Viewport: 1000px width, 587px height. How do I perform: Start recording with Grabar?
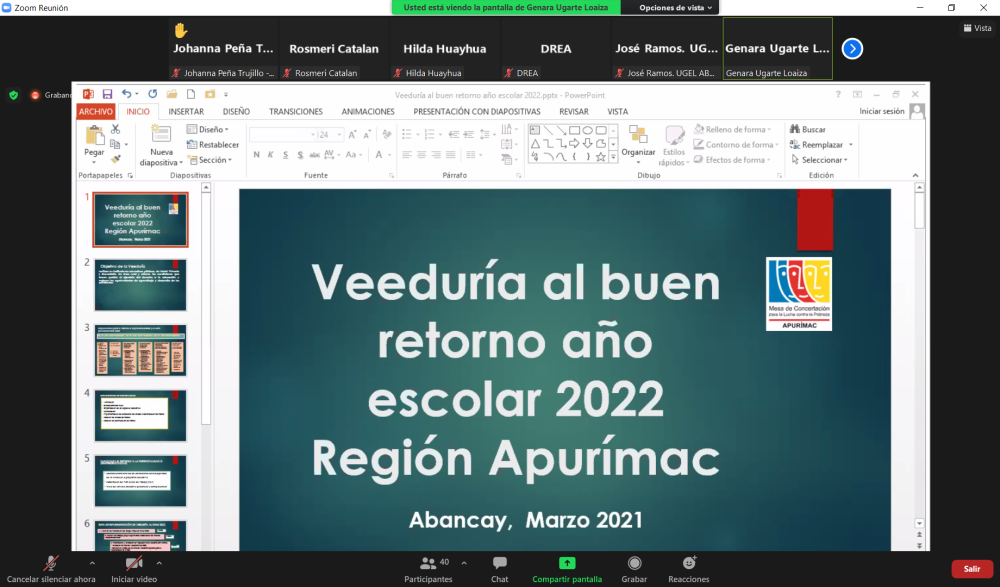coord(634,568)
